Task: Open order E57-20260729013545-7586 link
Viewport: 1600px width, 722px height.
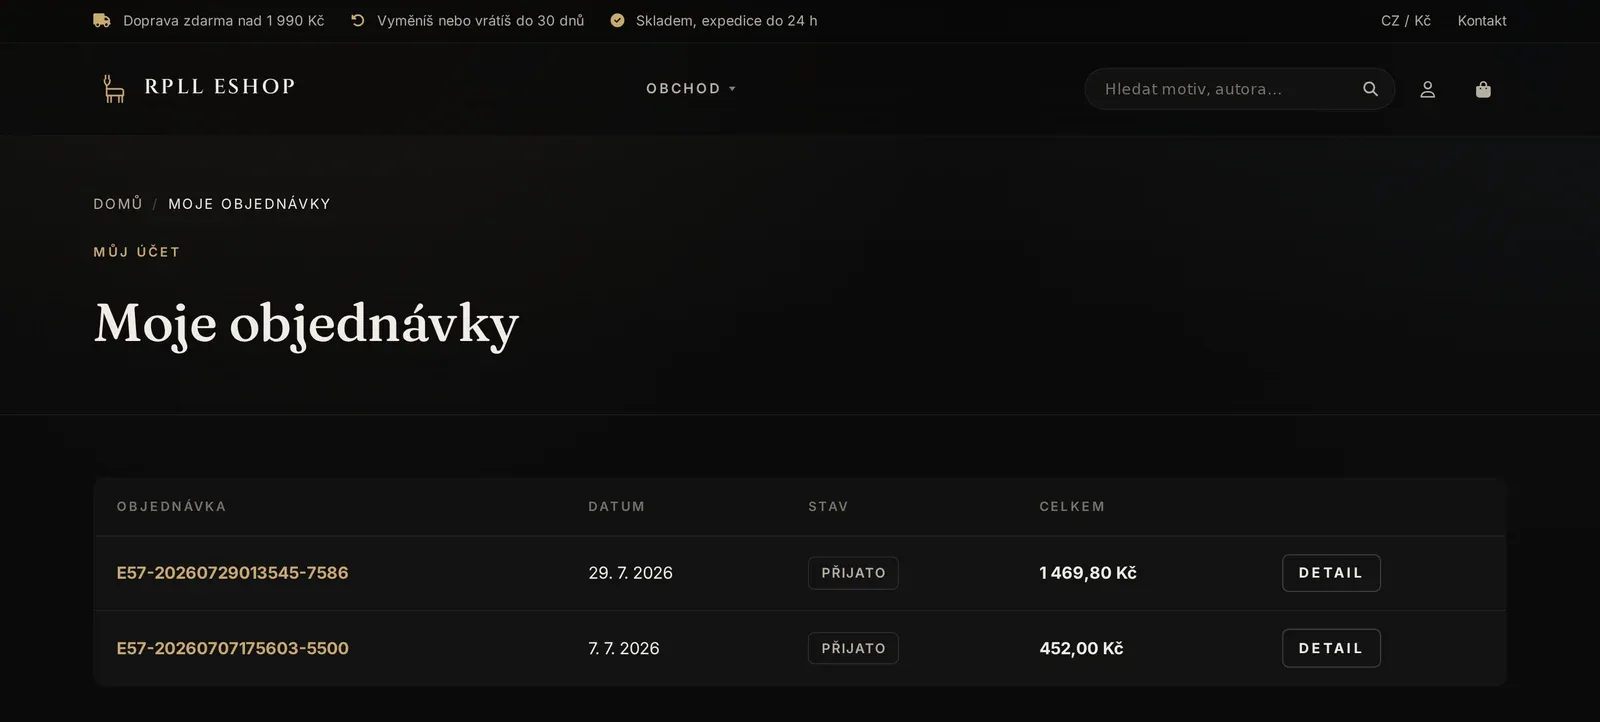Action: click(232, 573)
